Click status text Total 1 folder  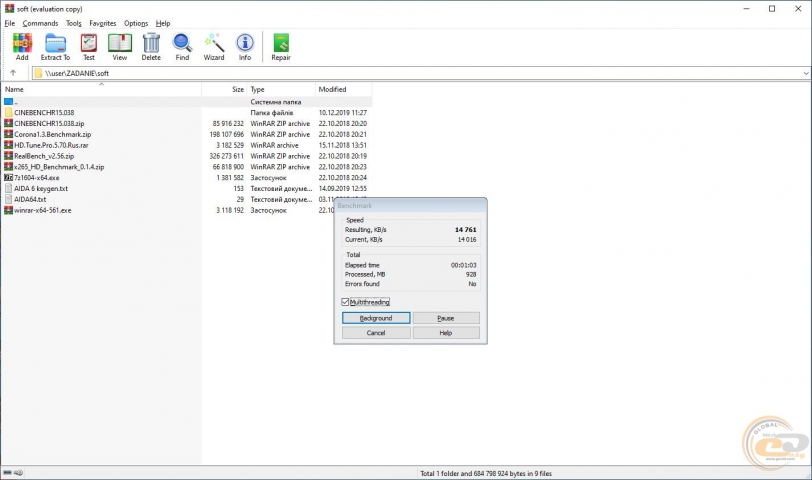[x=486, y=473]
